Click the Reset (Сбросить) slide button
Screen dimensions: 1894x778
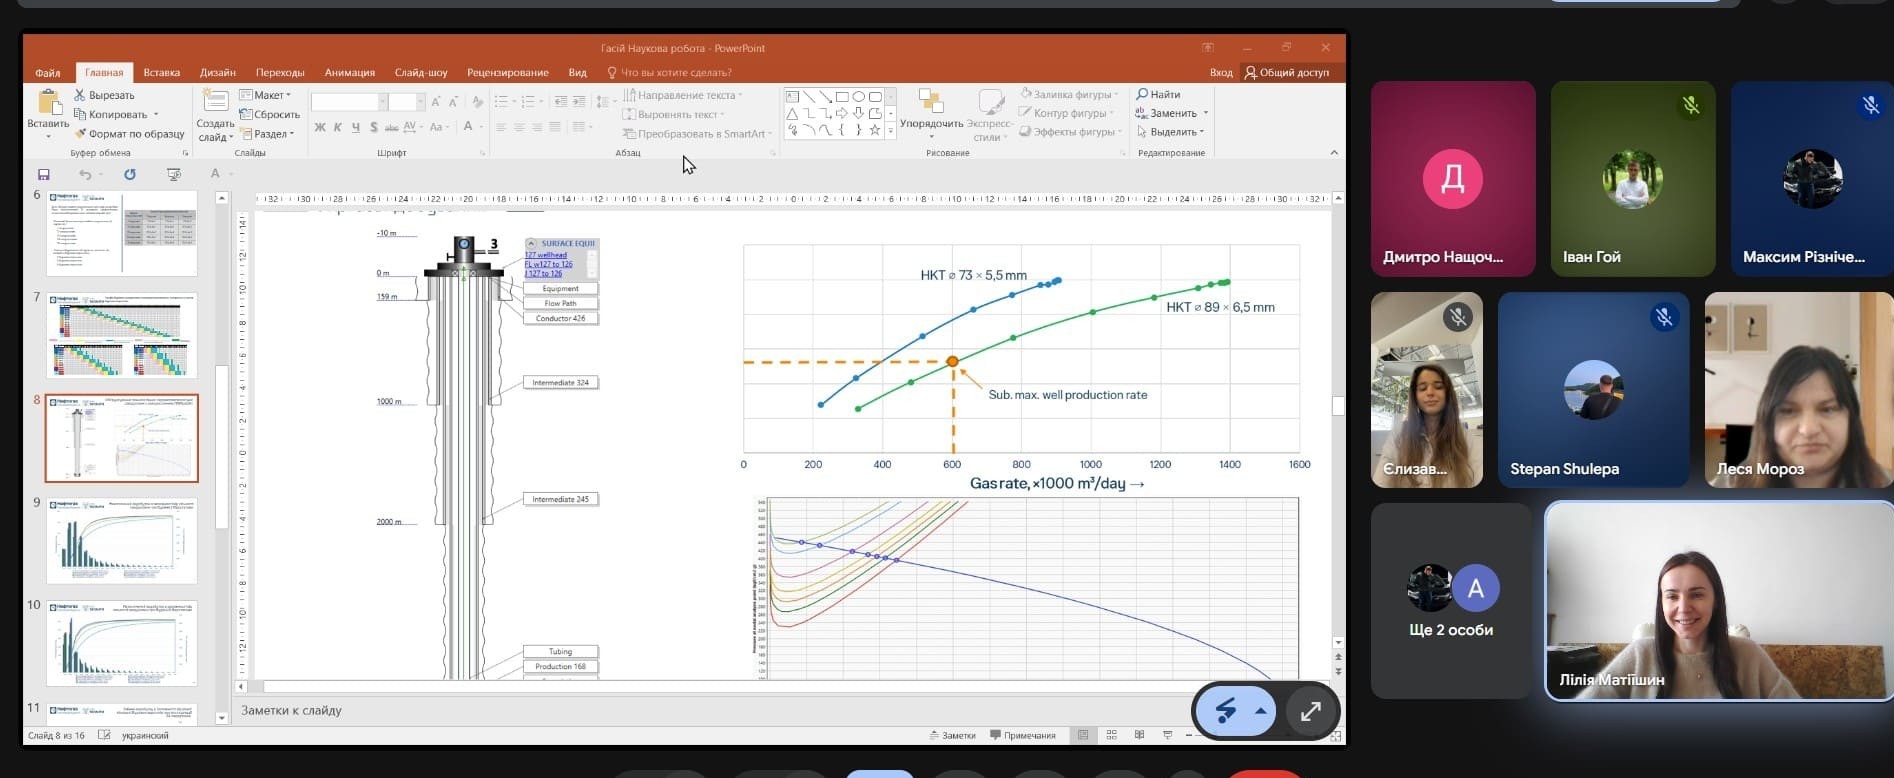(x=270, y=114)
